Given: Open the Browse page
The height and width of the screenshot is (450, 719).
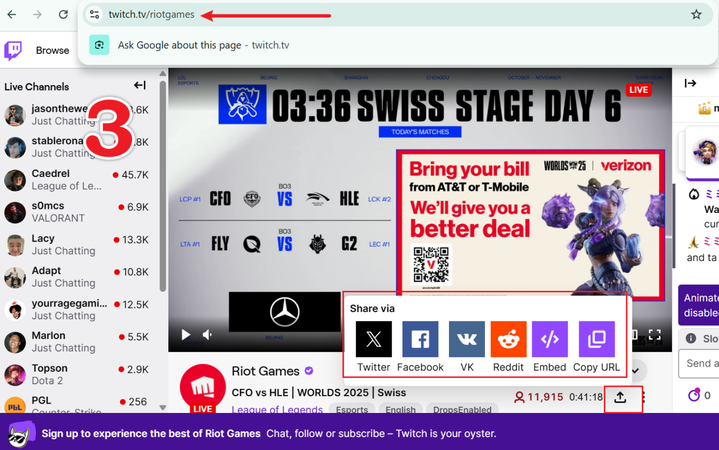Looking at the screenshot, I should pos(52,50).
